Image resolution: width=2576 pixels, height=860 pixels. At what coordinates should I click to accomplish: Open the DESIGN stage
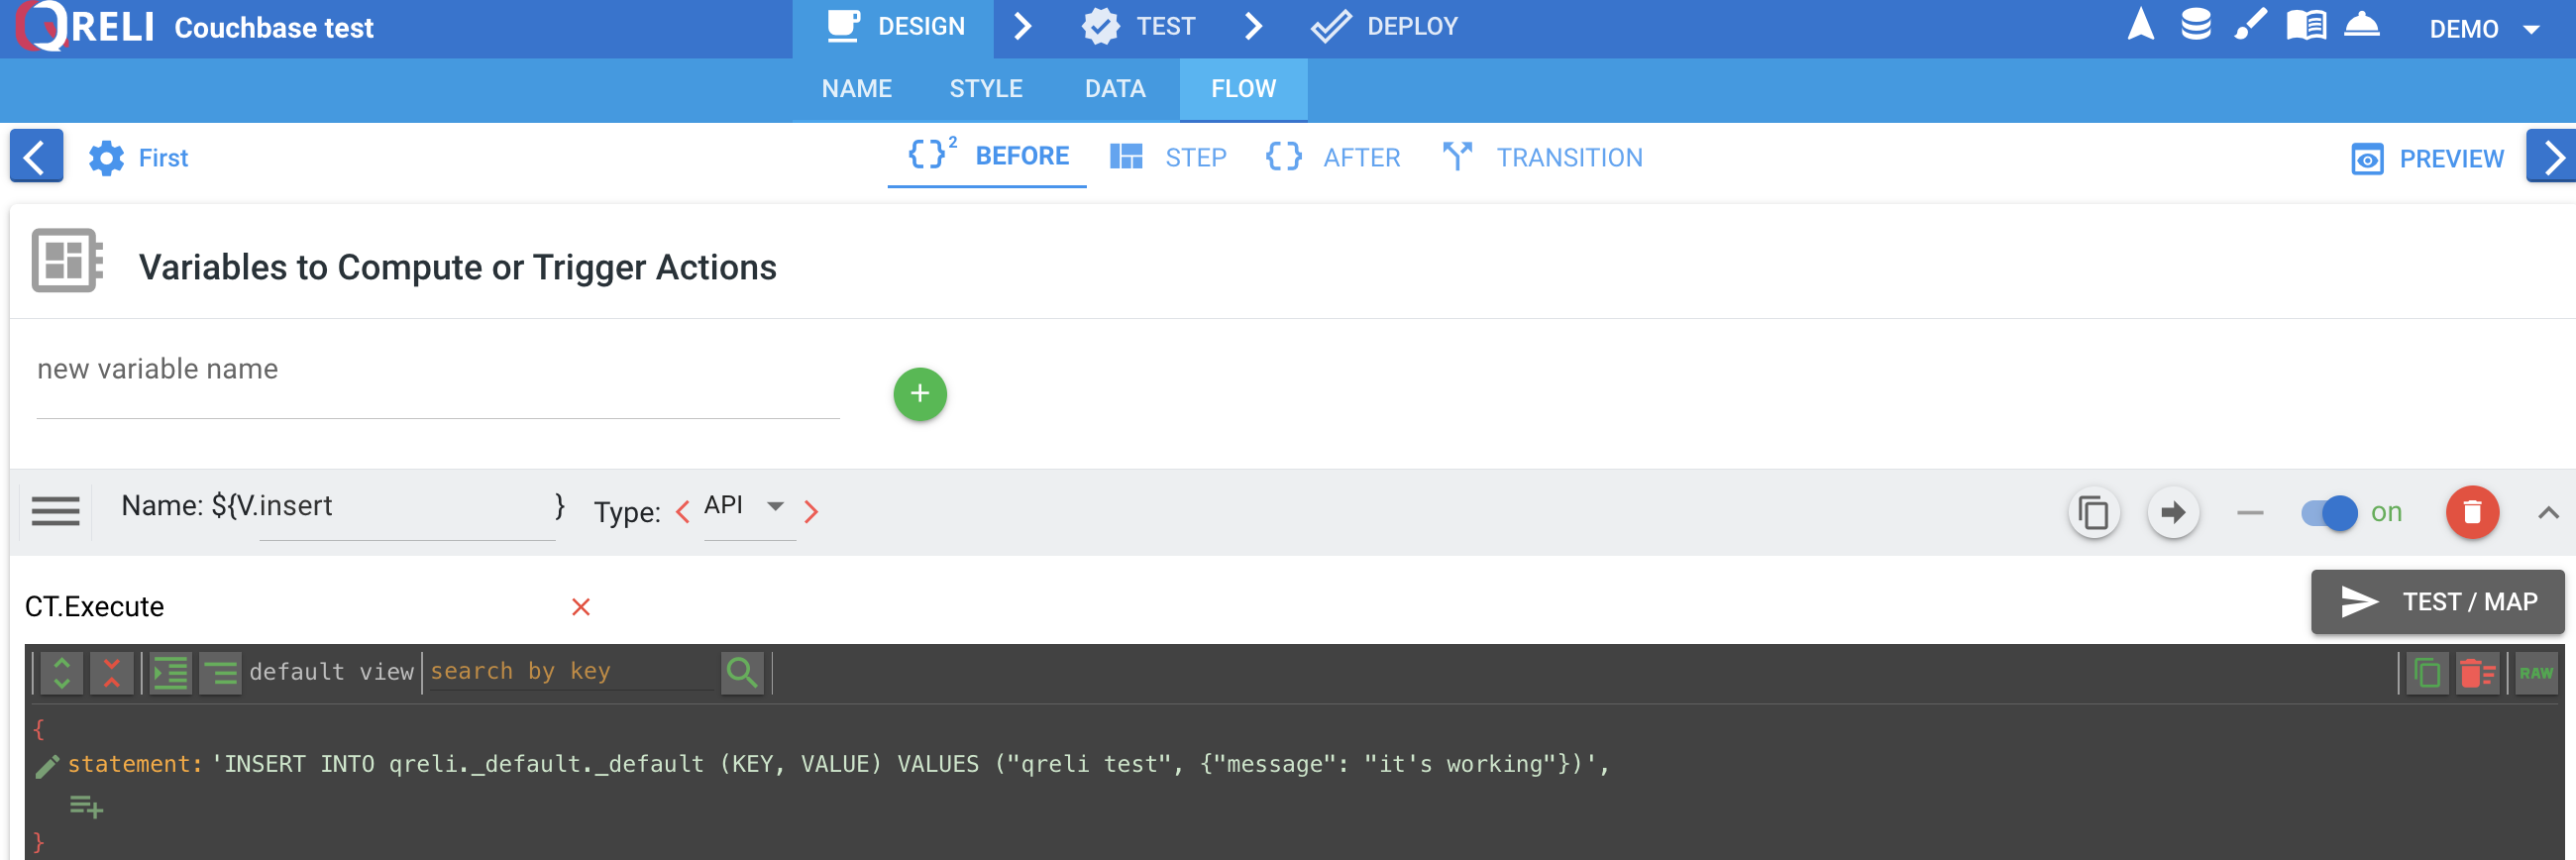895,27
